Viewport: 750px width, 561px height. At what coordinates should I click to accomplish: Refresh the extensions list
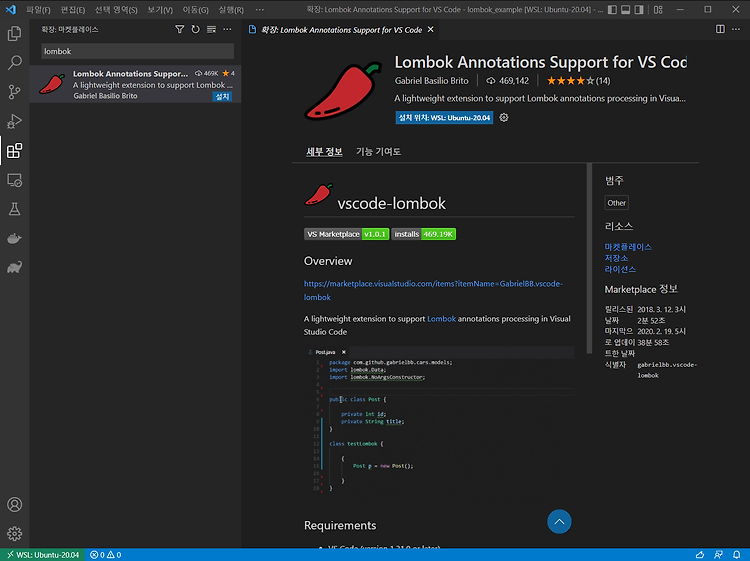click(x=195, y=30)
